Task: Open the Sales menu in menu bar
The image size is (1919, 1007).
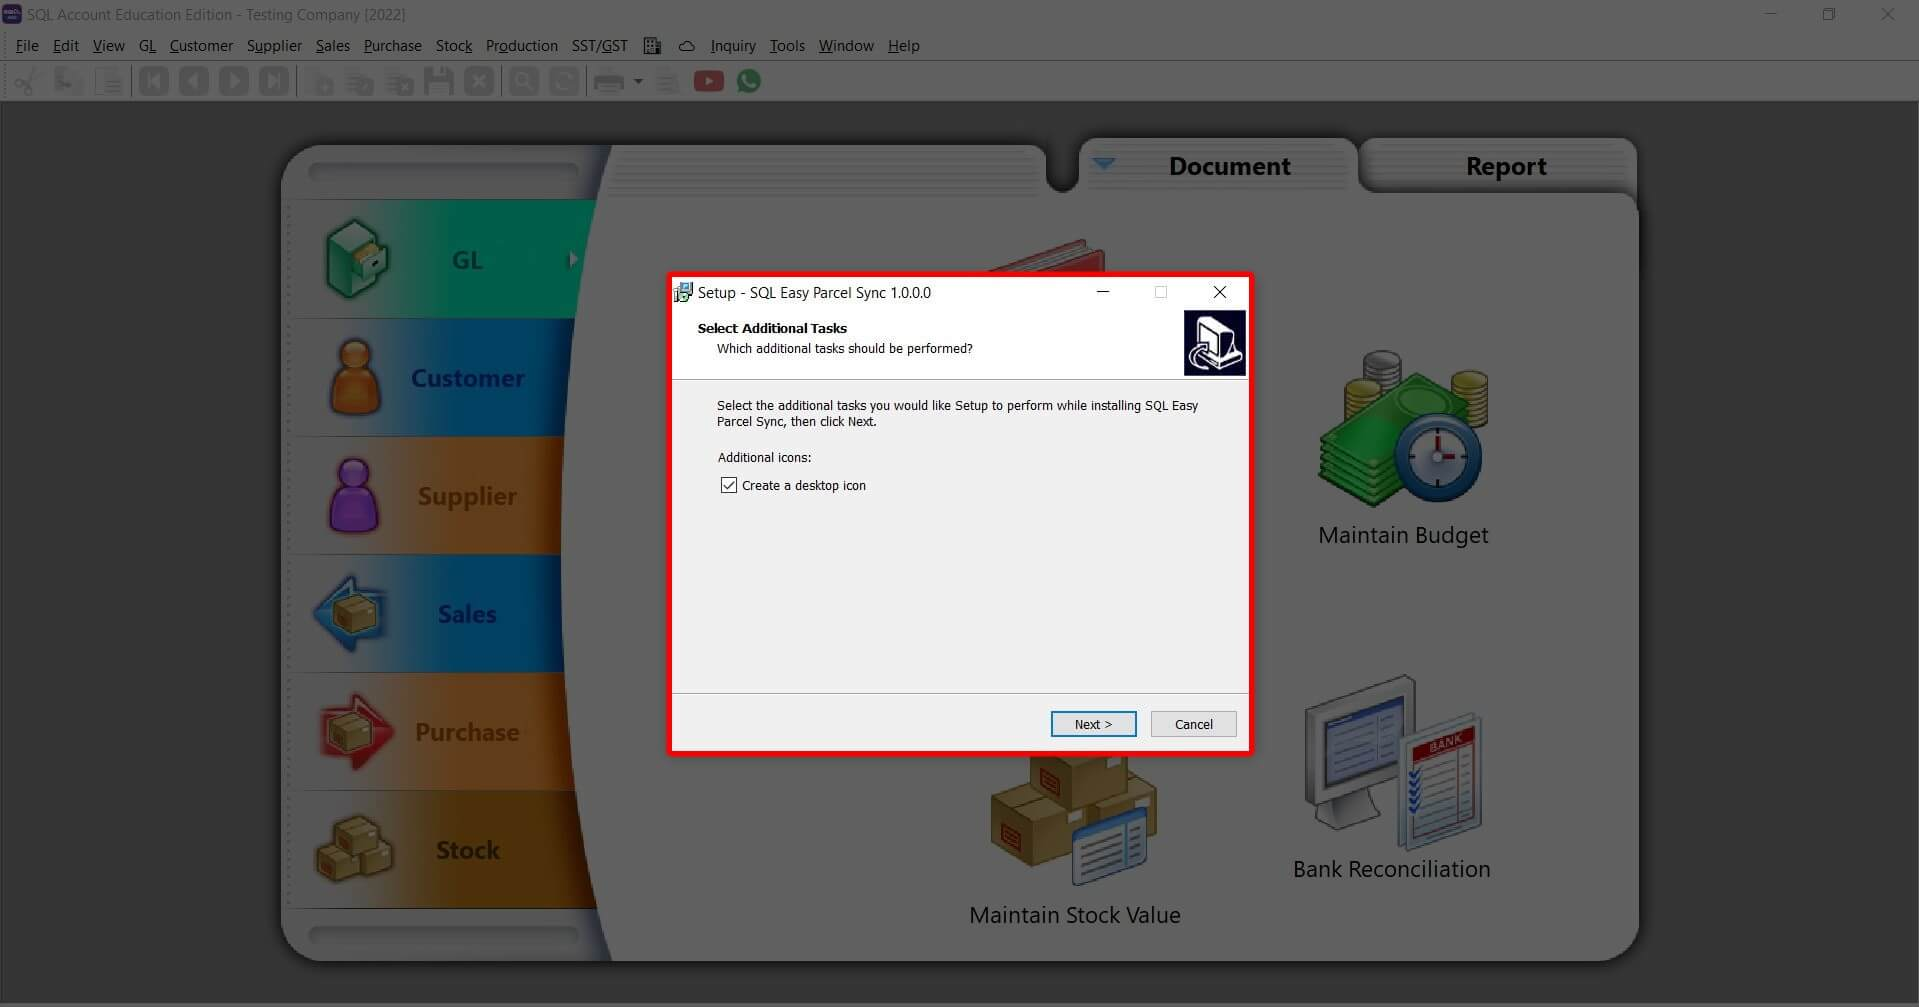Action: click(333, 46)
